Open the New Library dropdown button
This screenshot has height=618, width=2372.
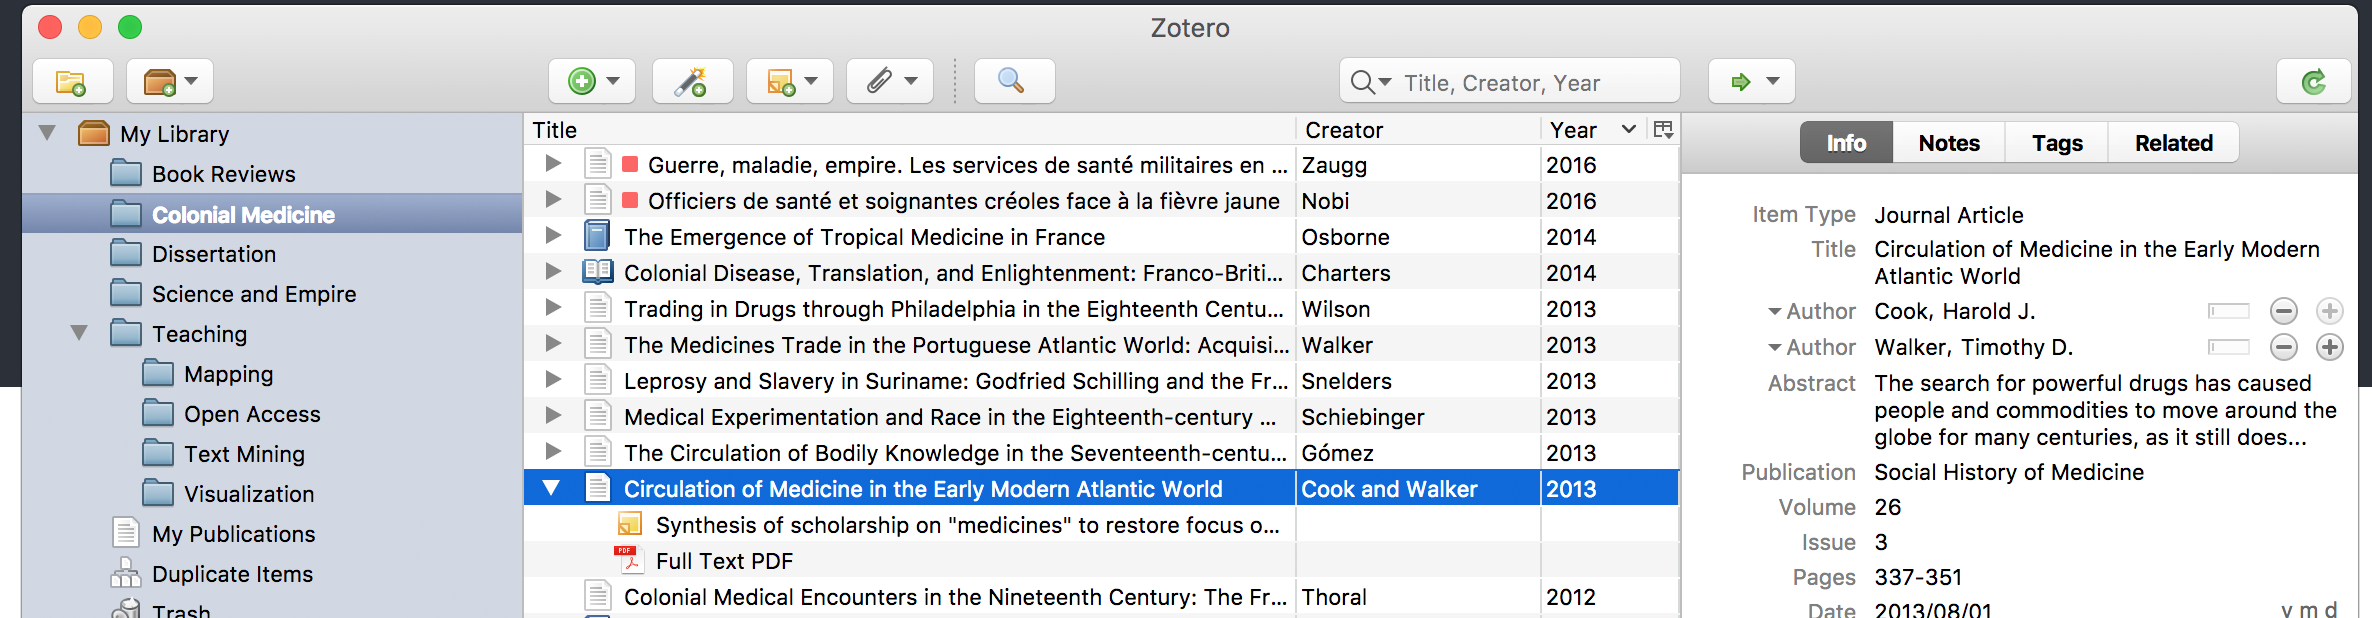pos(170,82)
